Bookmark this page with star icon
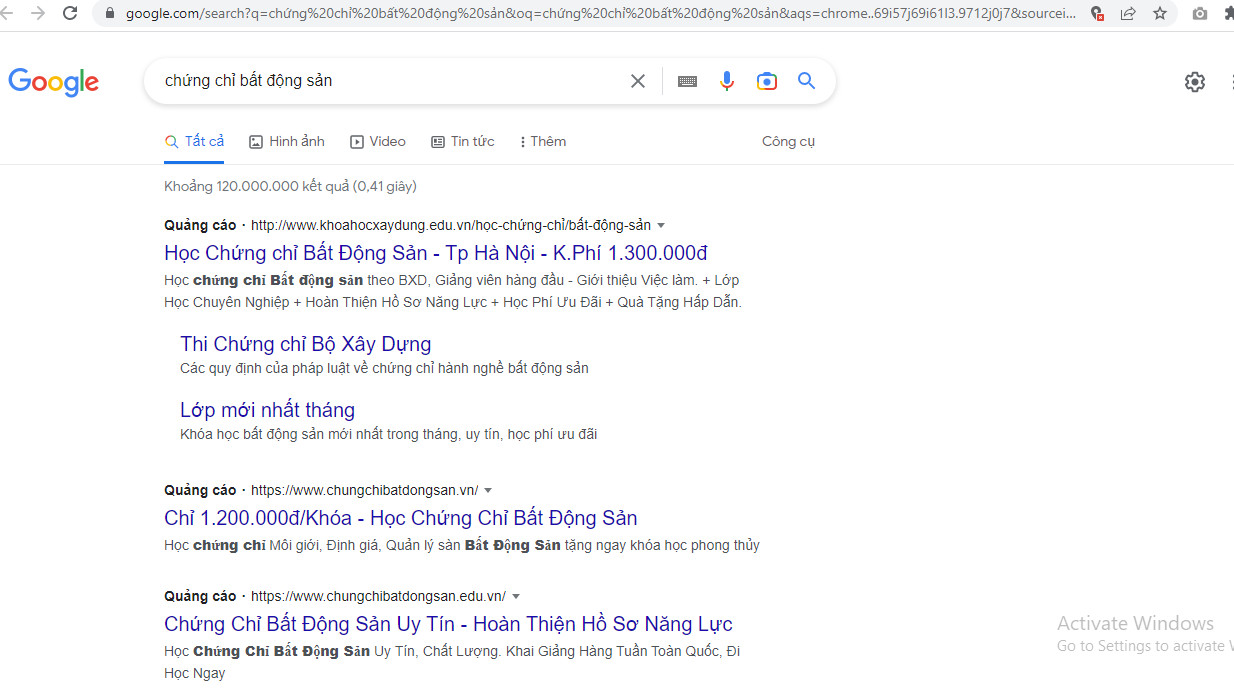This screenshot has height=688, width=1234. tap(1160, 13)
